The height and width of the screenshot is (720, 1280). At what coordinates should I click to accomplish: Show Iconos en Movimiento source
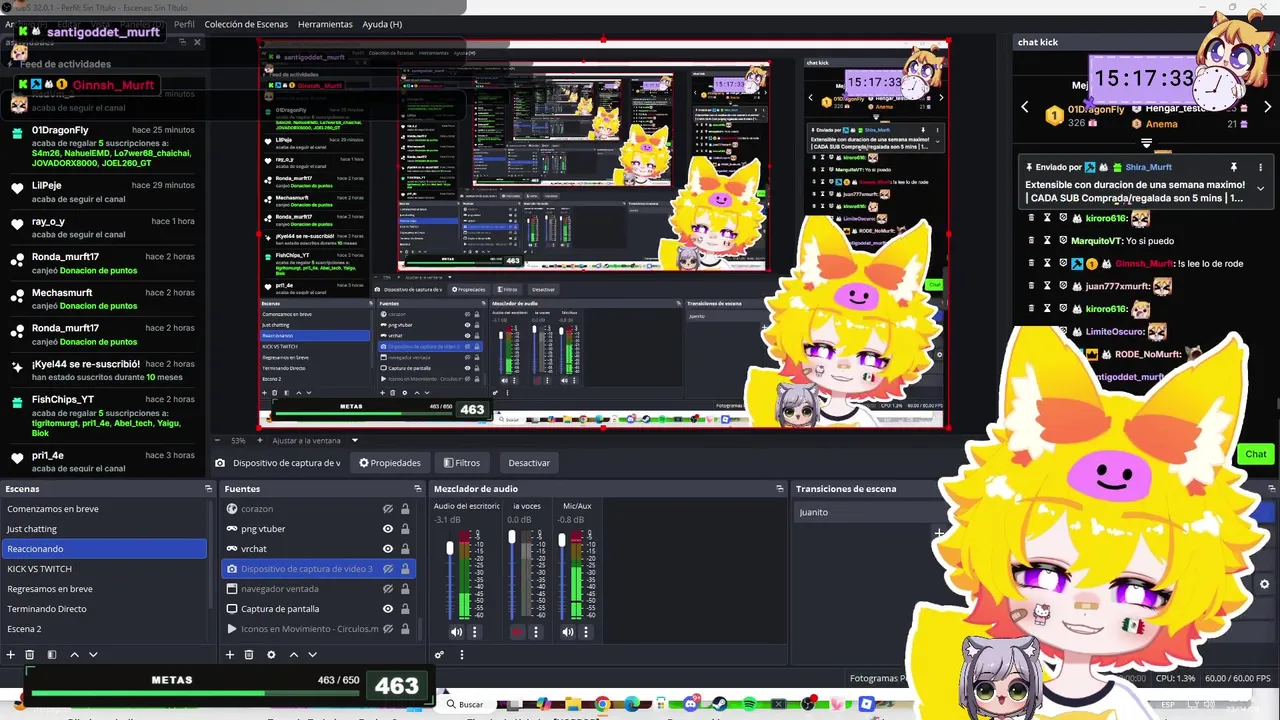[388, 629]
